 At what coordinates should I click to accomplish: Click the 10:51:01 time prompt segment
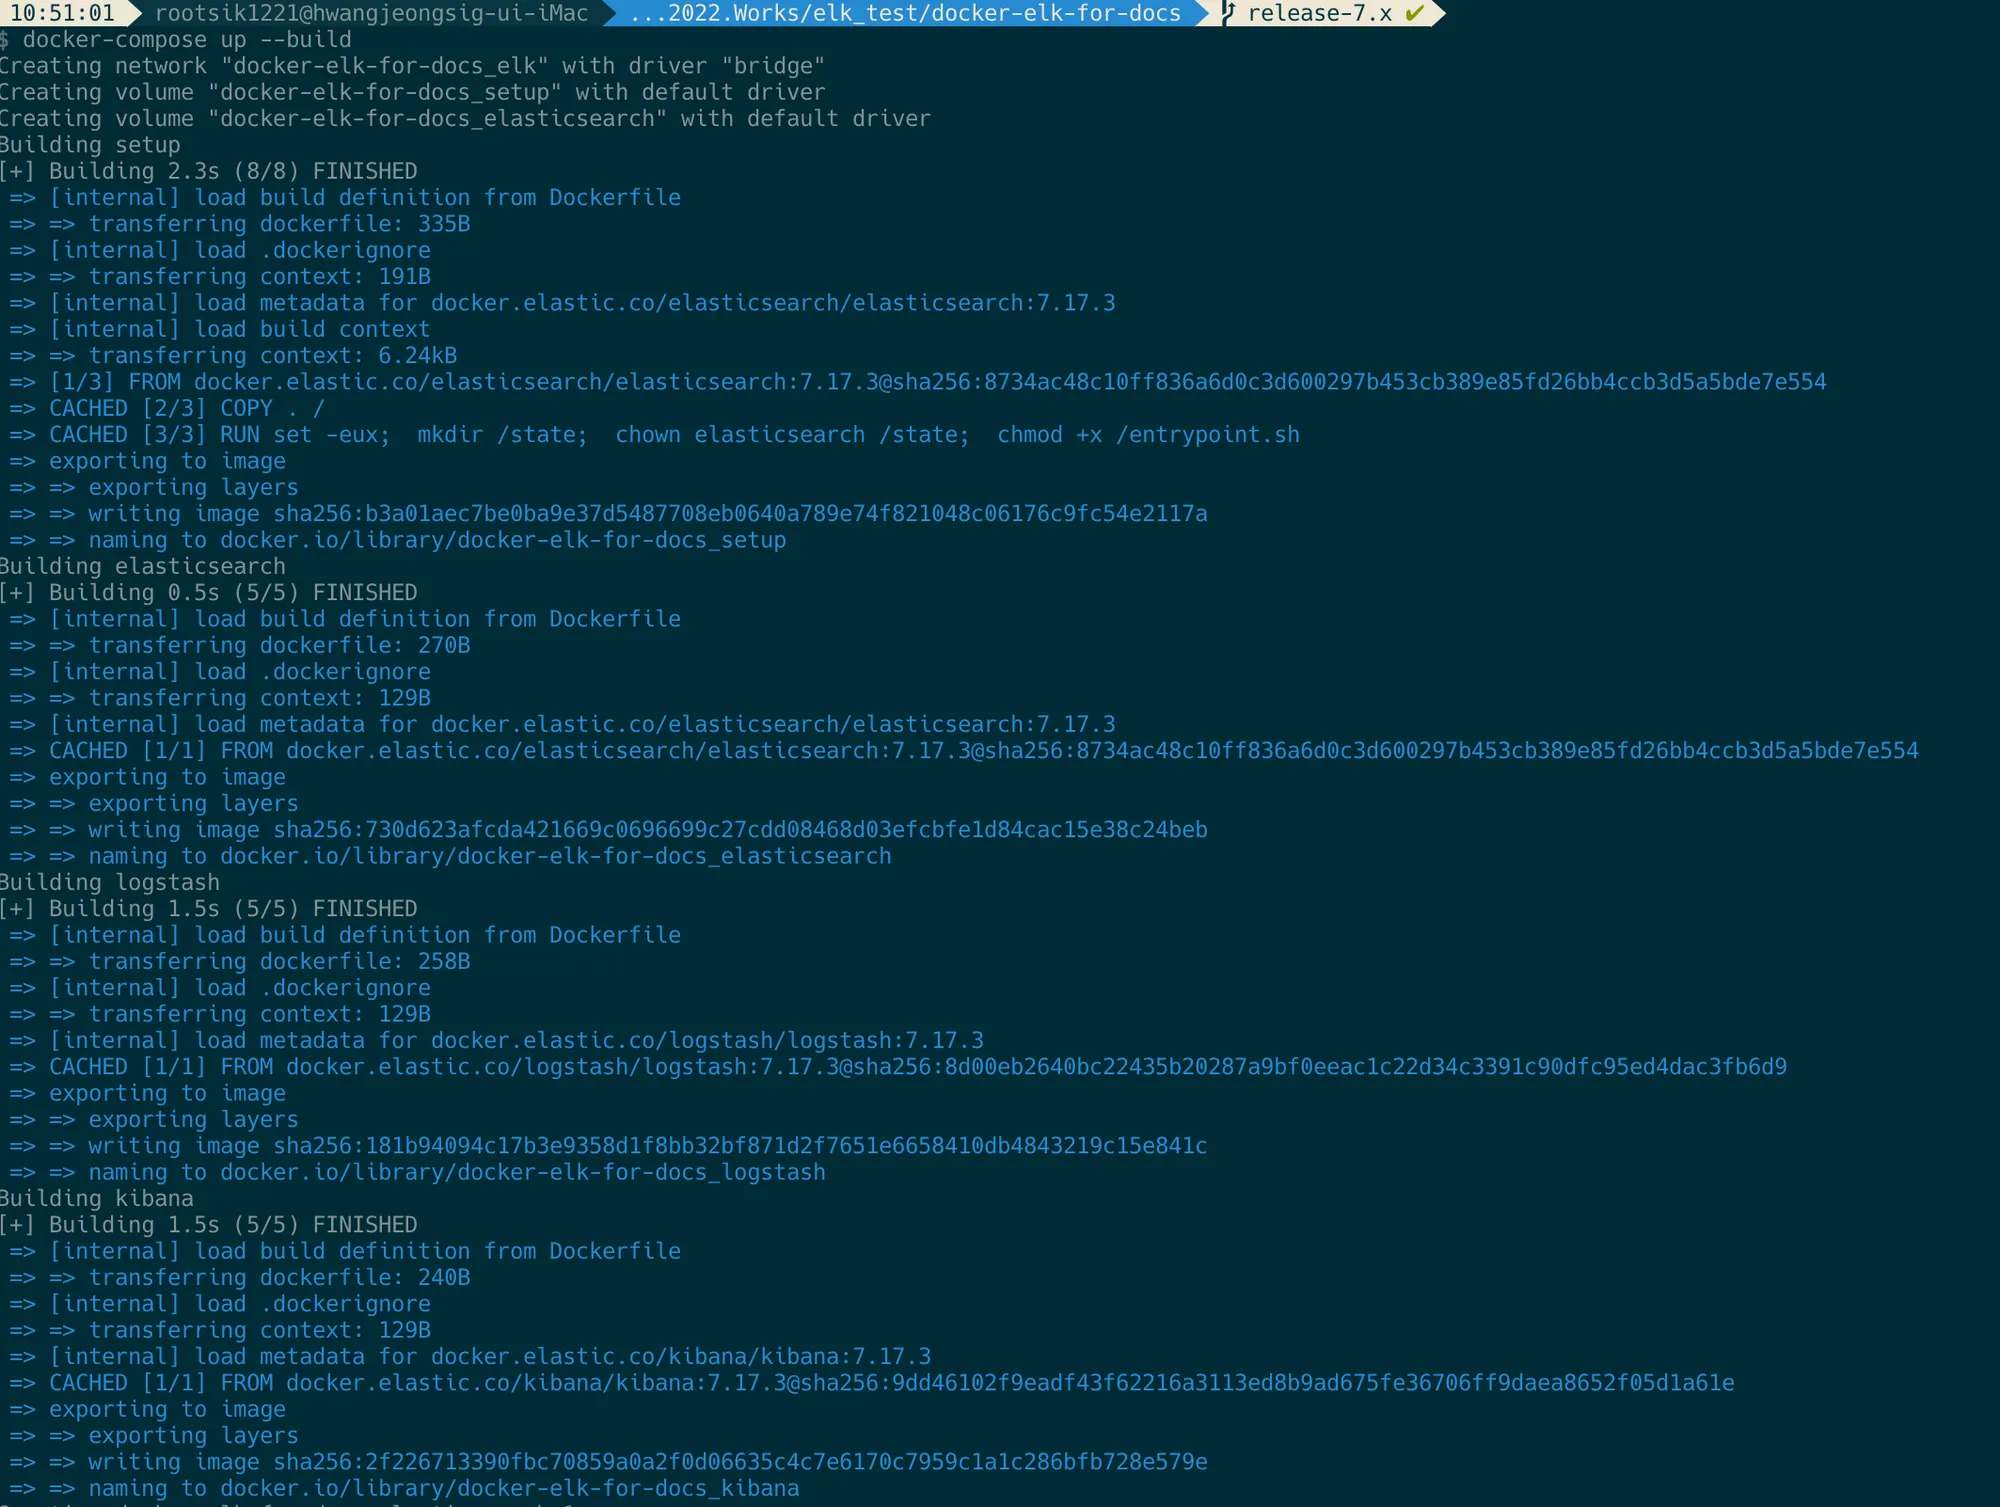[x=62, y=13]
